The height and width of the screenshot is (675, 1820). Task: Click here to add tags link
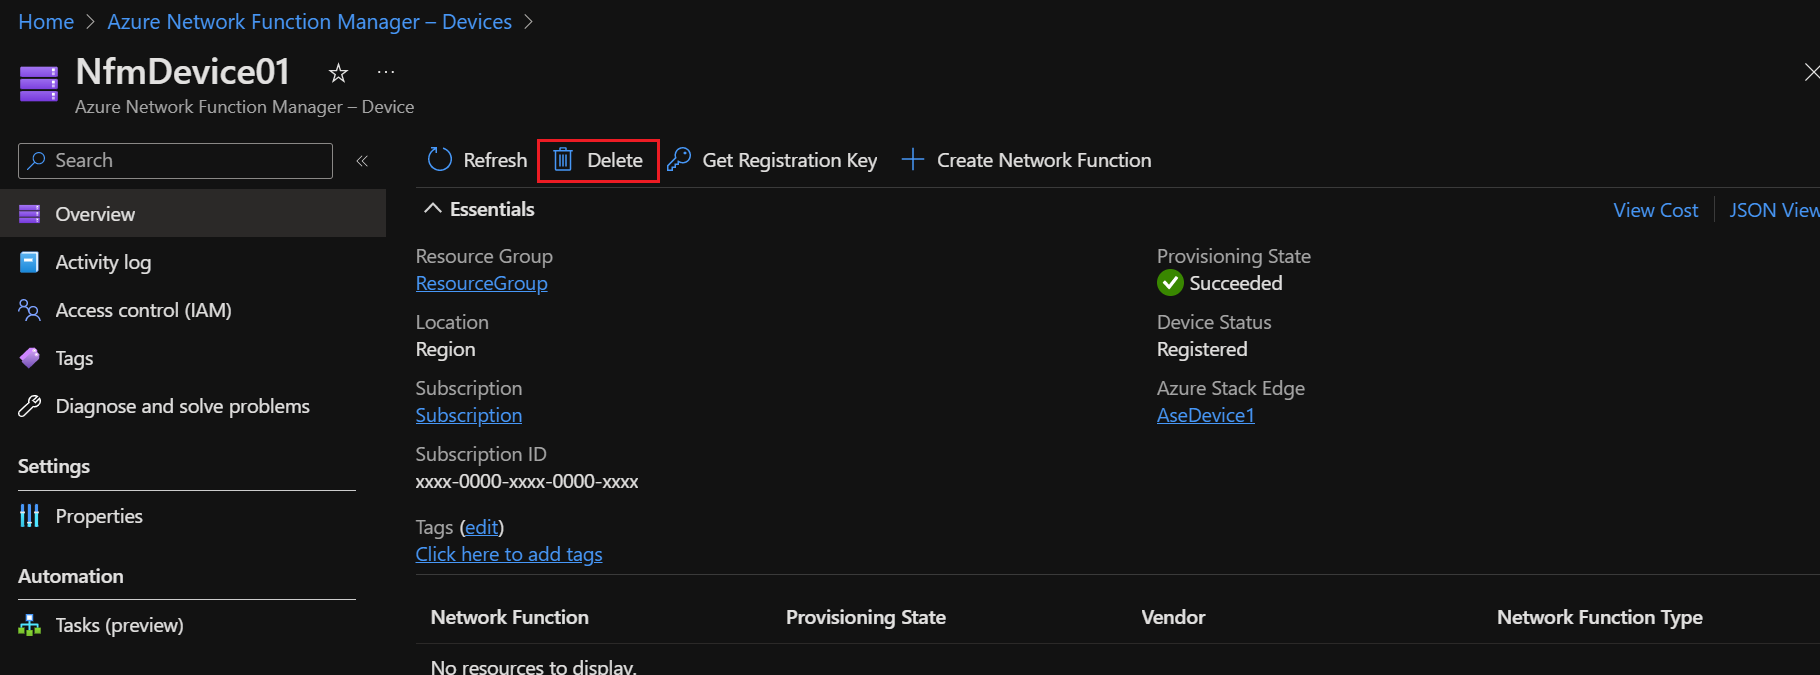point(509,554)
